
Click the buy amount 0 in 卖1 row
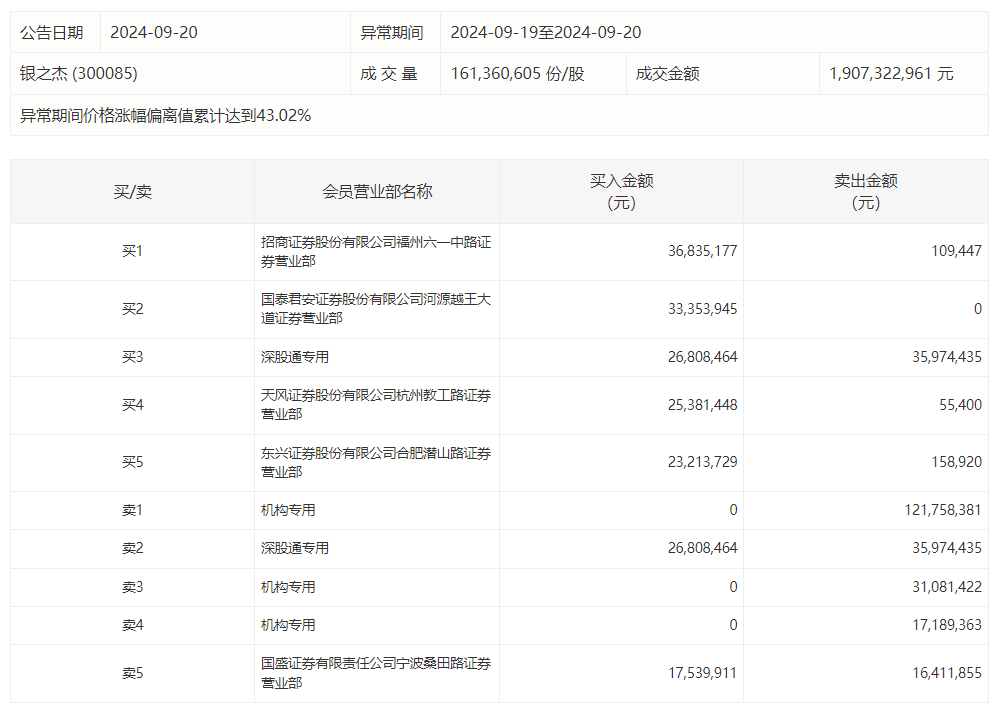point(733,510)
